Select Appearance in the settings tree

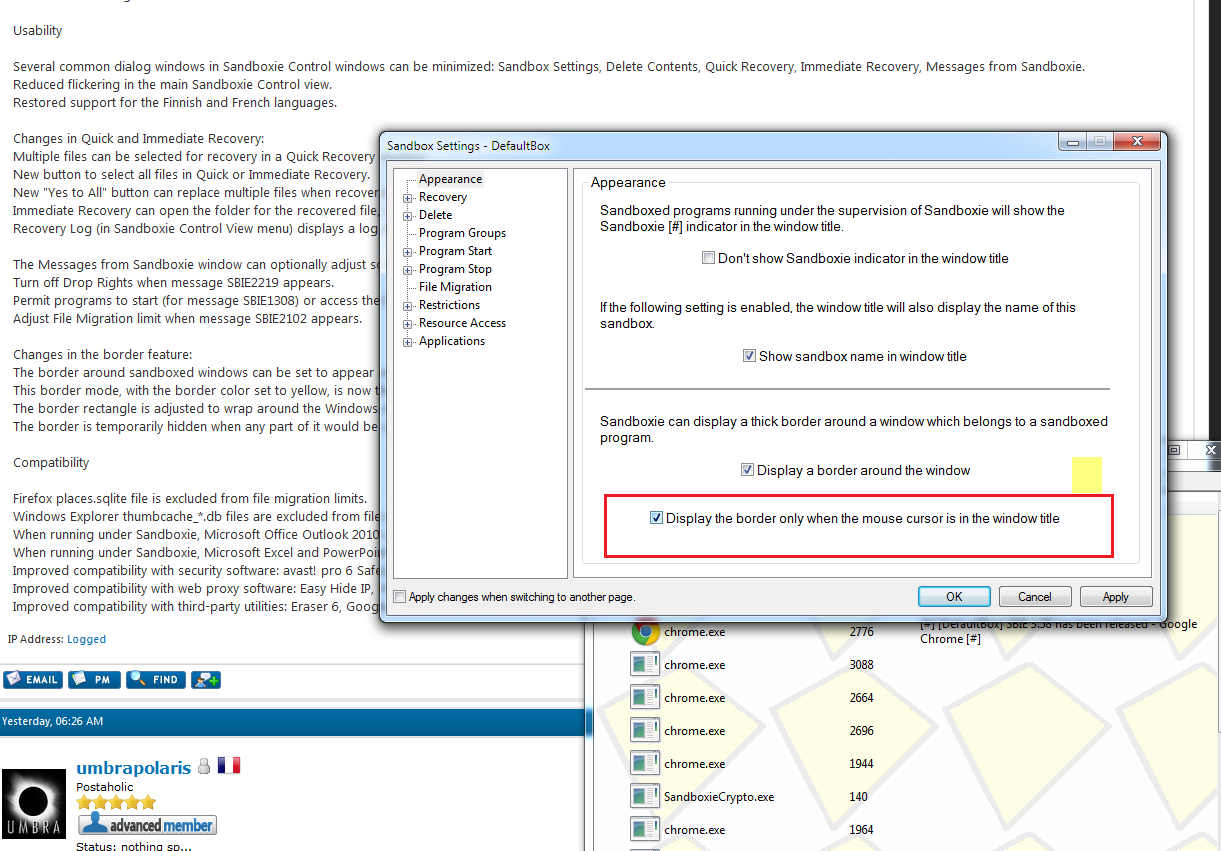coord(450,179)
